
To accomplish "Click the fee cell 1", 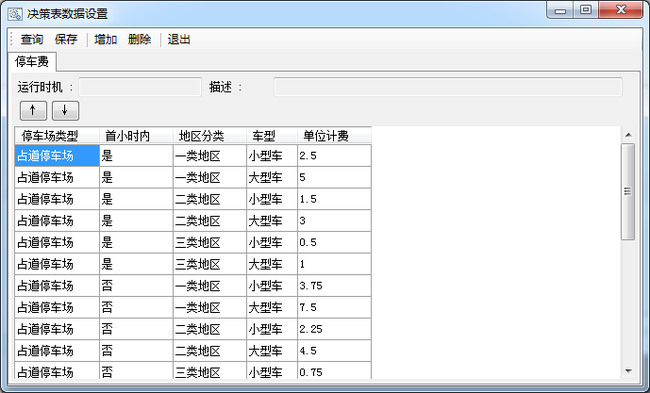I will coord(334,264).
